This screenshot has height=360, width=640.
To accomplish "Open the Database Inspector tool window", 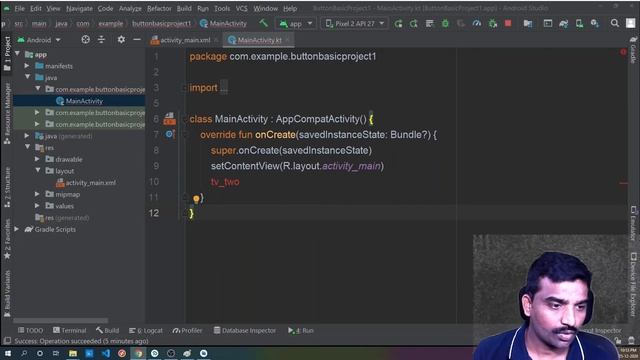I will click(245, 331).
